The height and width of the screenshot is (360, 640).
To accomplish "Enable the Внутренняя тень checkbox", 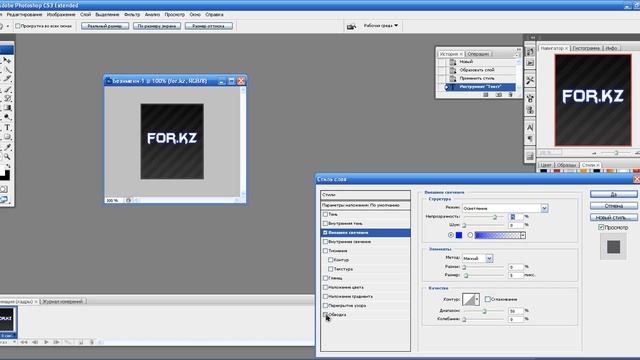I will point(325,223).
